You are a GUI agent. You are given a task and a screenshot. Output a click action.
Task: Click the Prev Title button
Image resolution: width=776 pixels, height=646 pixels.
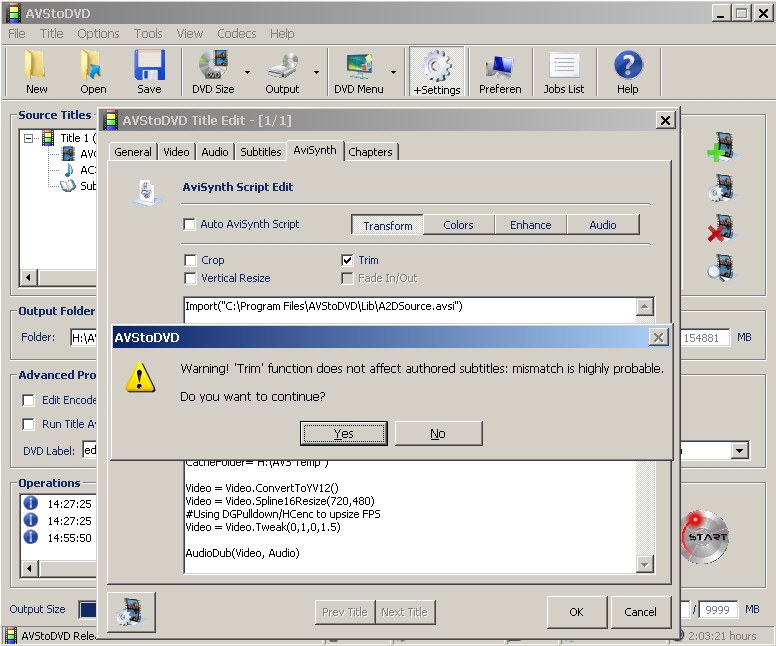coord(344,612)
